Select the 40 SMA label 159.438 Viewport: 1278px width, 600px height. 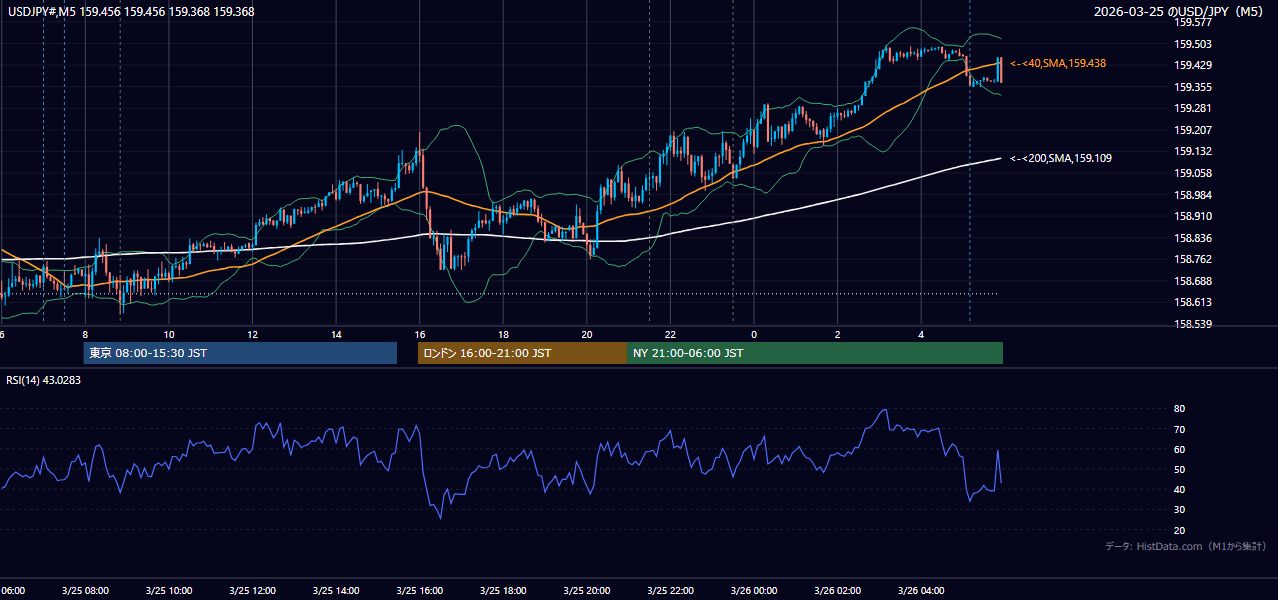1058,63
